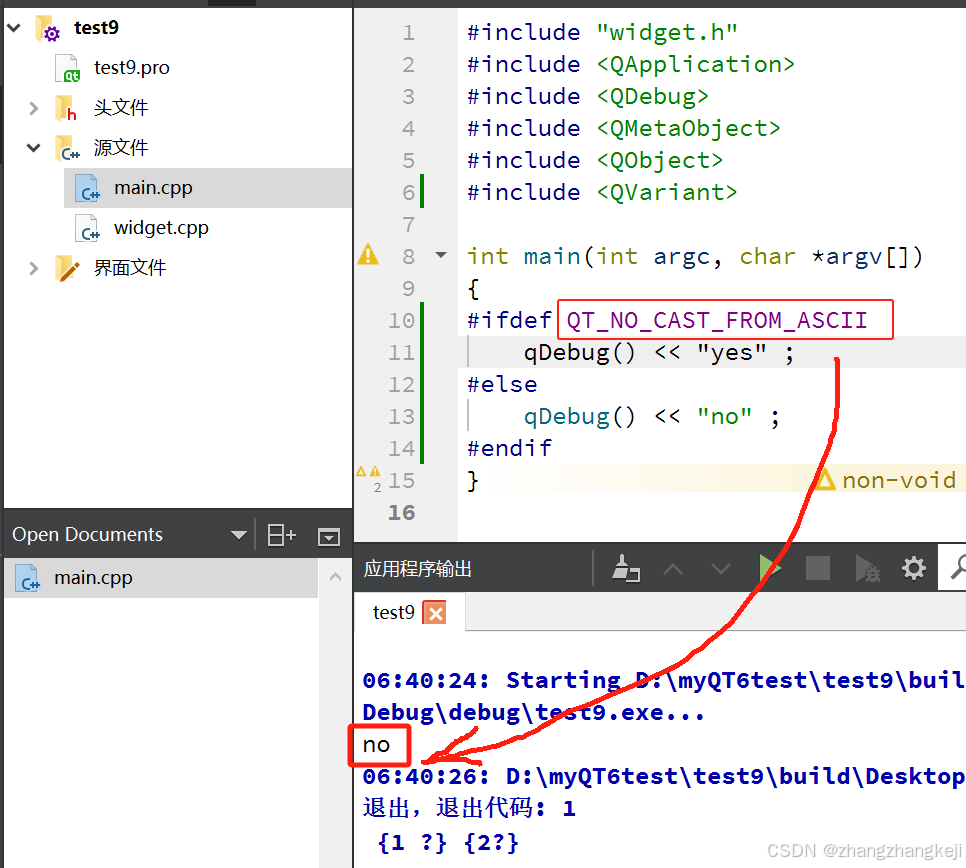
Task: Click the 应用程序输出 pane title
Action: point(417,569)
